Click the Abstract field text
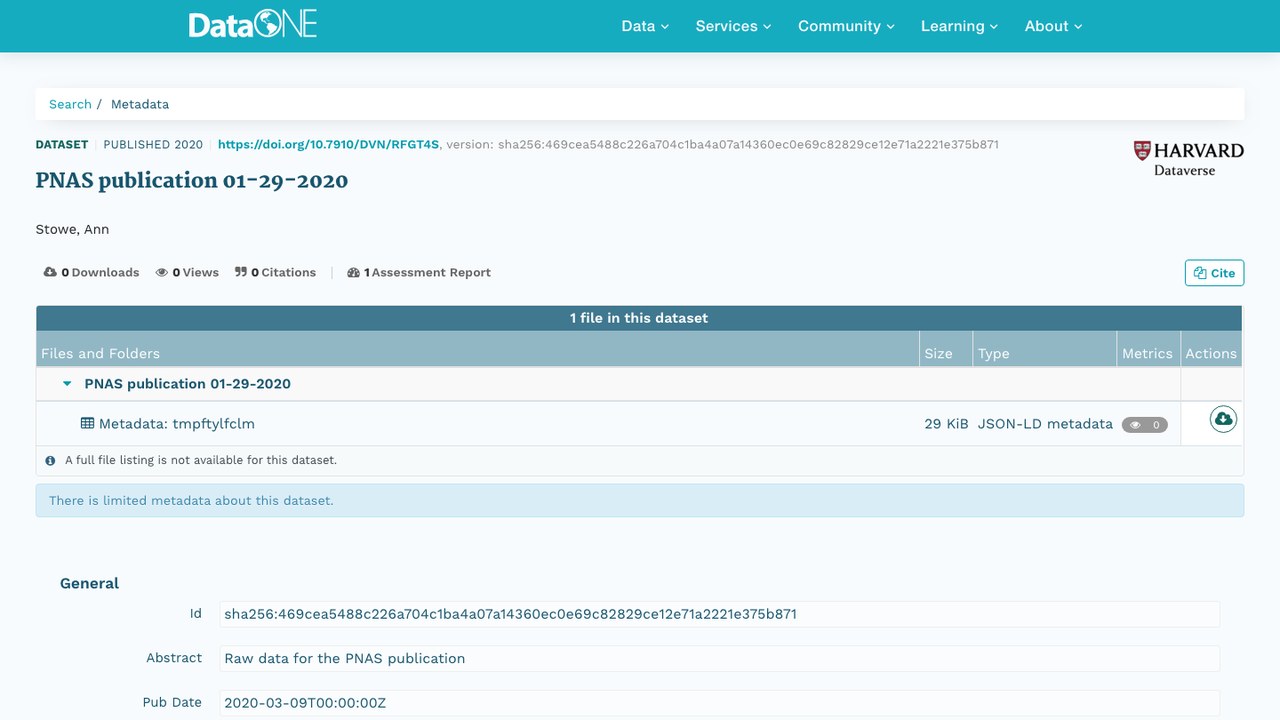Image resolution: width=1280 pixels, height=720 pixels. [x=719, y=658]
